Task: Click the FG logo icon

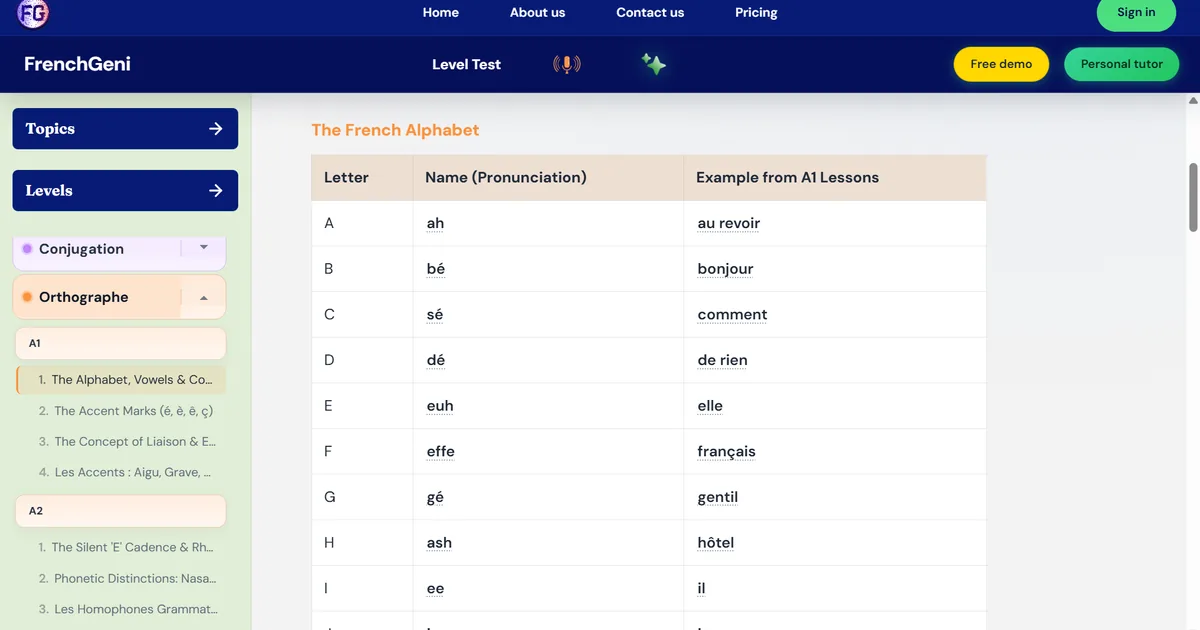Action: [x=32, y=13]
